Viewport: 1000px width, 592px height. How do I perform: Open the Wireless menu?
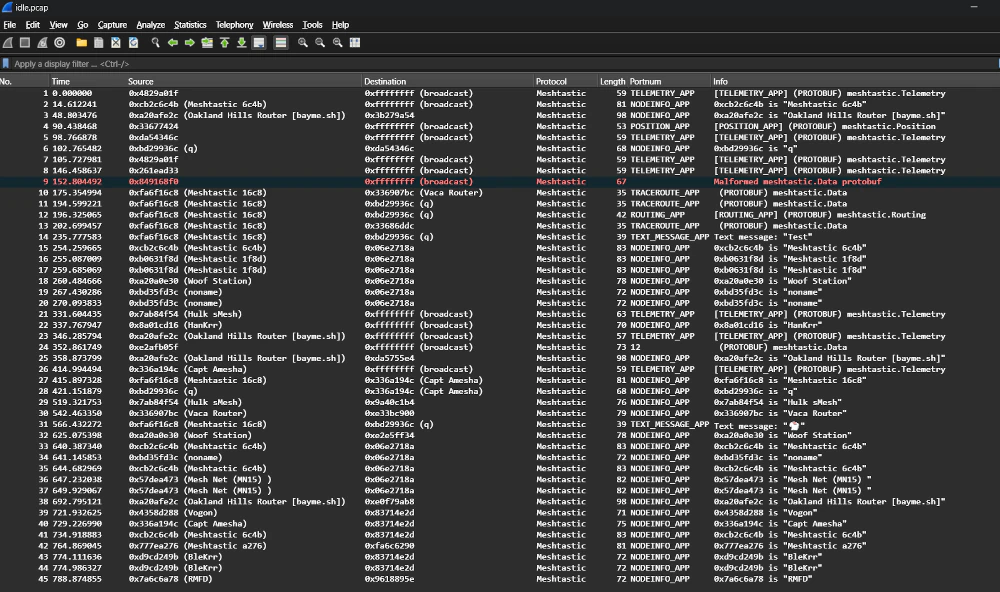pyautogui.click(x=277, y=25)
